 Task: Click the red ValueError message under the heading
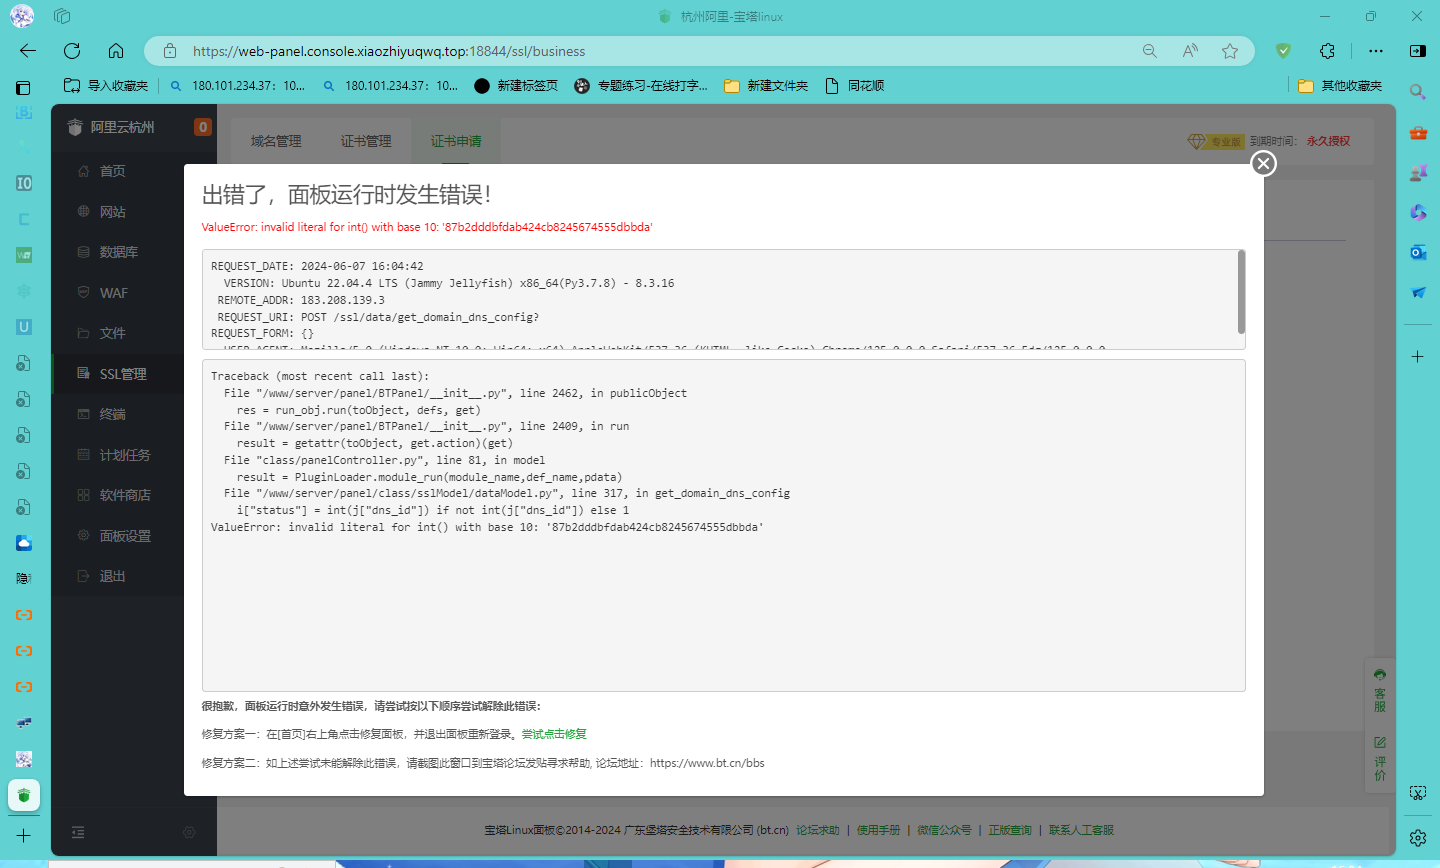point(427,227)
